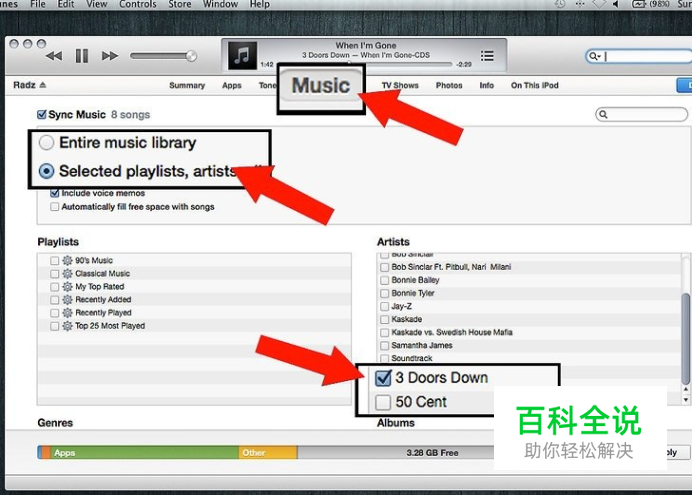
Task: Open the search options magnifier dropdown
Action: [x=594, y=56]
